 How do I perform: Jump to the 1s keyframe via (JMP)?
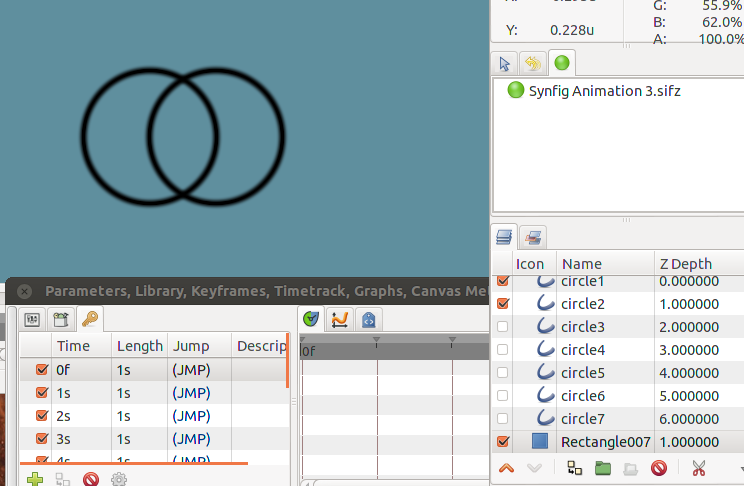click(191, 393)
